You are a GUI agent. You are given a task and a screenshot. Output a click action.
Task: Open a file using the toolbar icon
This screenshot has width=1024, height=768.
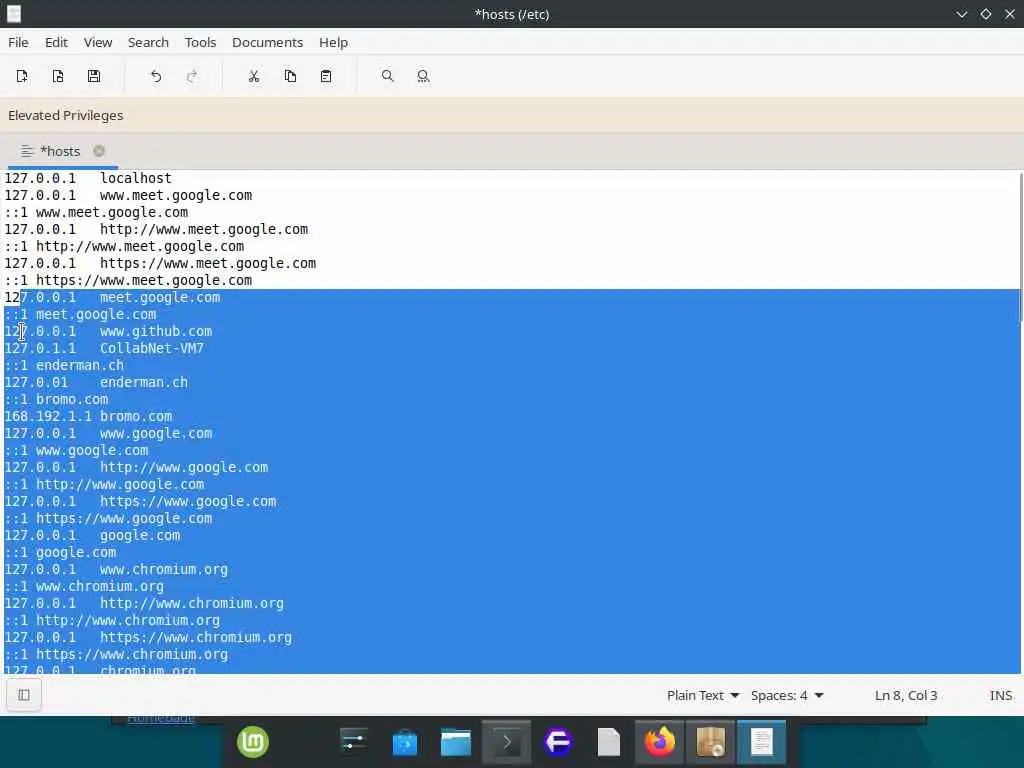pyautogui.click(x=58, y=76)
